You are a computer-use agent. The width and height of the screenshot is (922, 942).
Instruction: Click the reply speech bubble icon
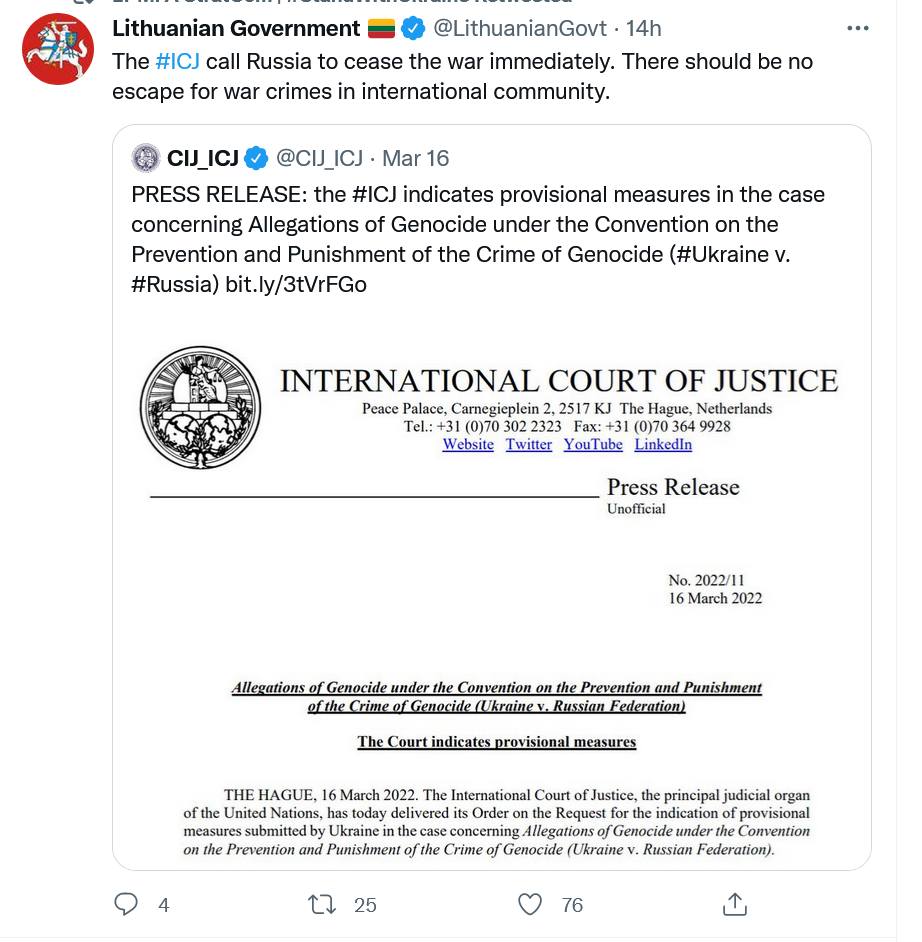coord(126,904)
